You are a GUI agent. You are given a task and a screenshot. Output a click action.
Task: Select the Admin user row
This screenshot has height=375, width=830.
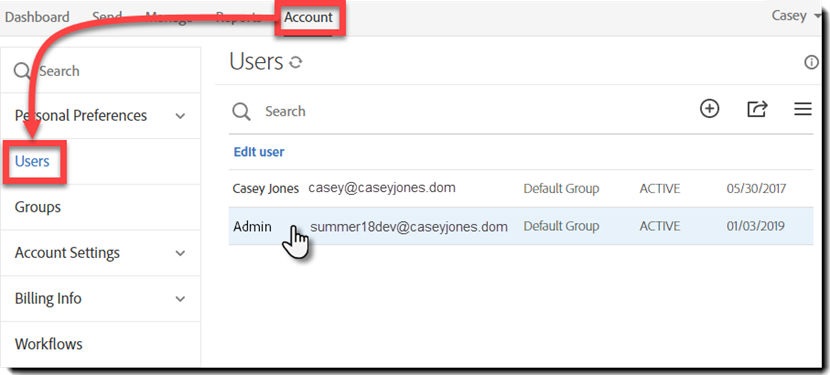tap(521, 226)
